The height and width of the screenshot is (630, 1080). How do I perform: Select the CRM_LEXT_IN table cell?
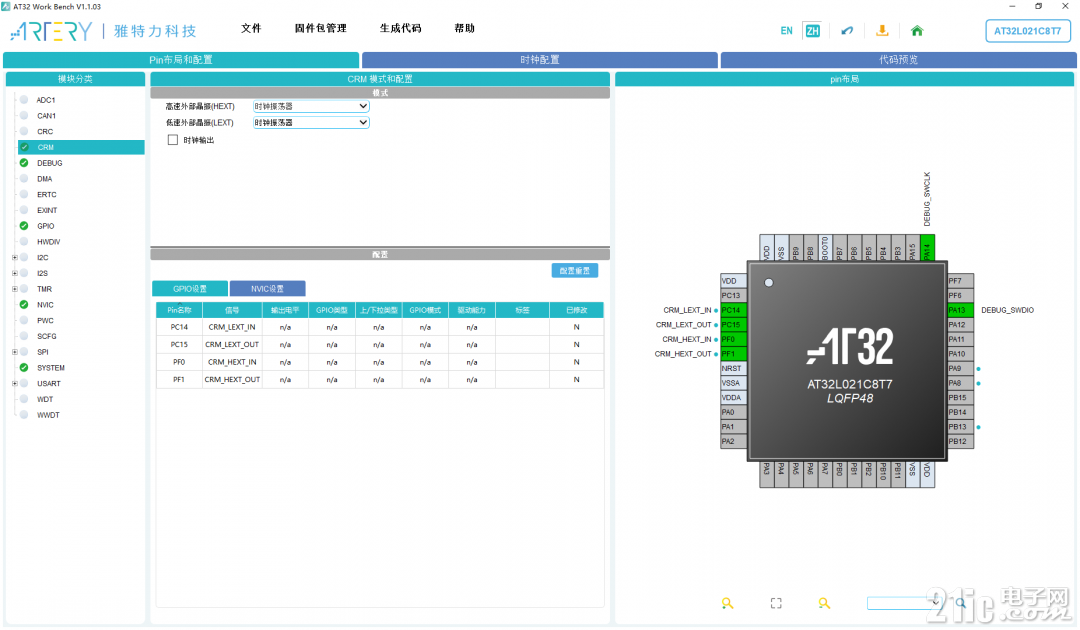(232, 328)
